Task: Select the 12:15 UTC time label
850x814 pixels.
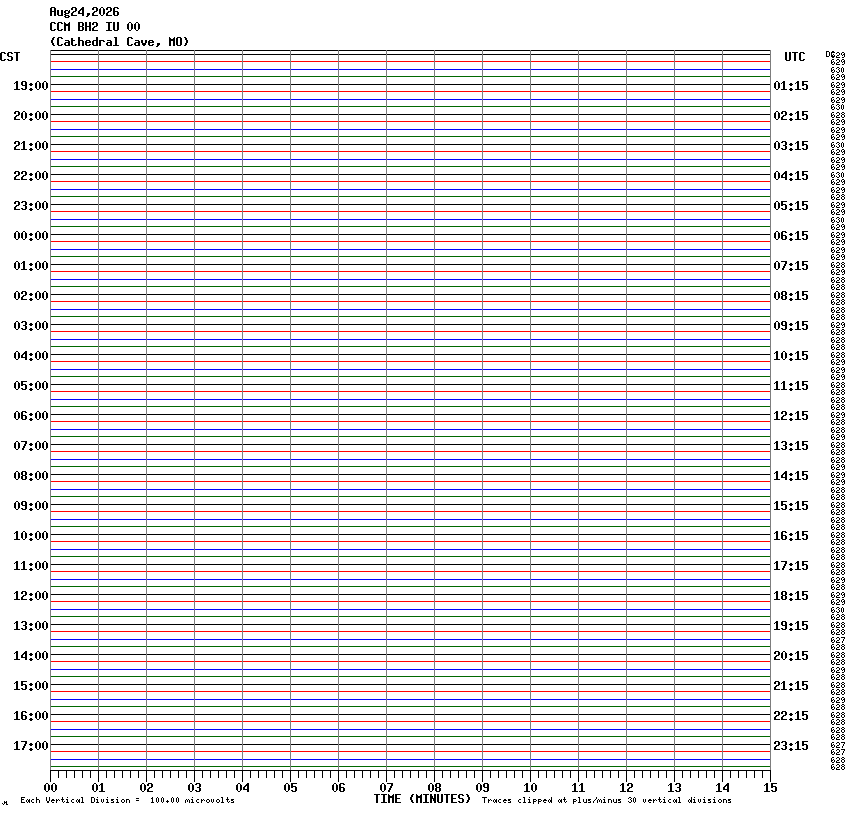Action: click(791, 416)
